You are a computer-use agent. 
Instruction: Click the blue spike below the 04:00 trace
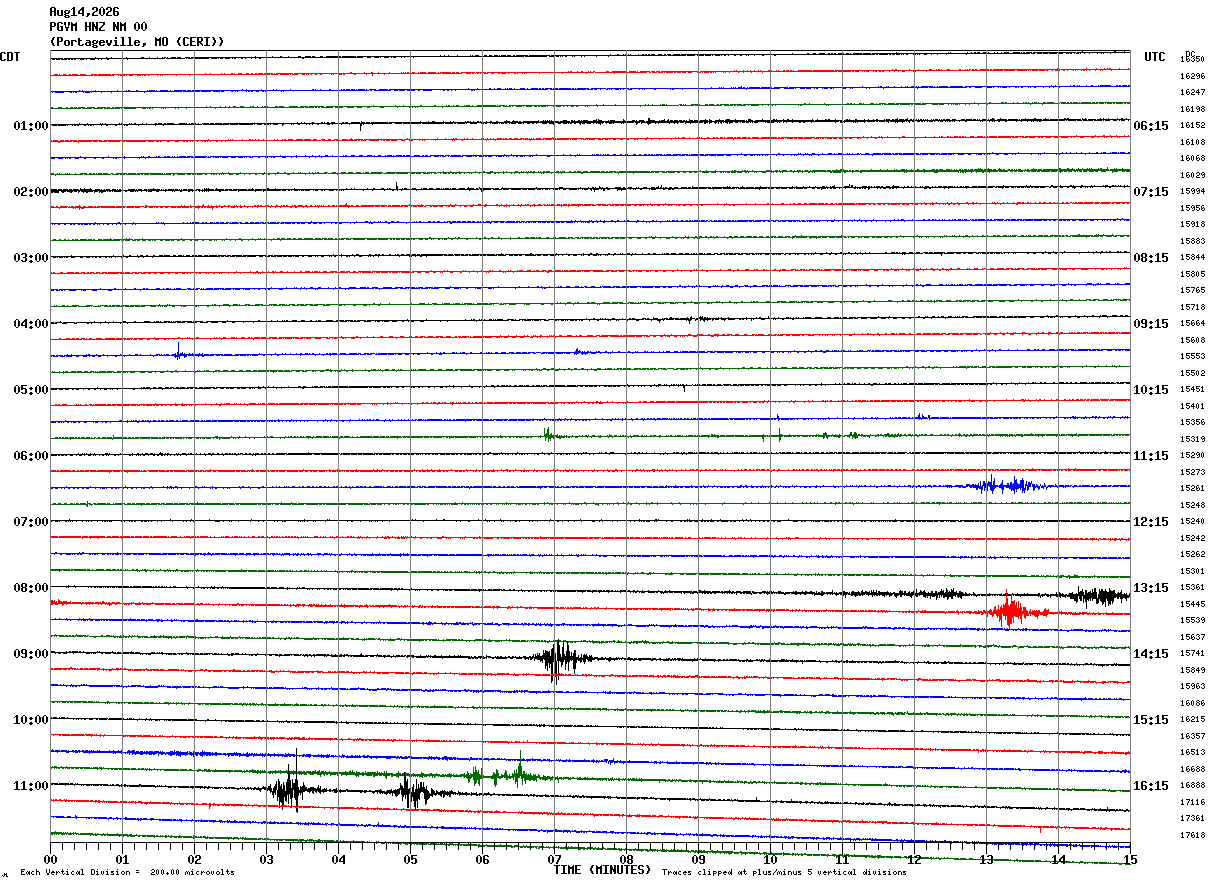click(178, 351)
